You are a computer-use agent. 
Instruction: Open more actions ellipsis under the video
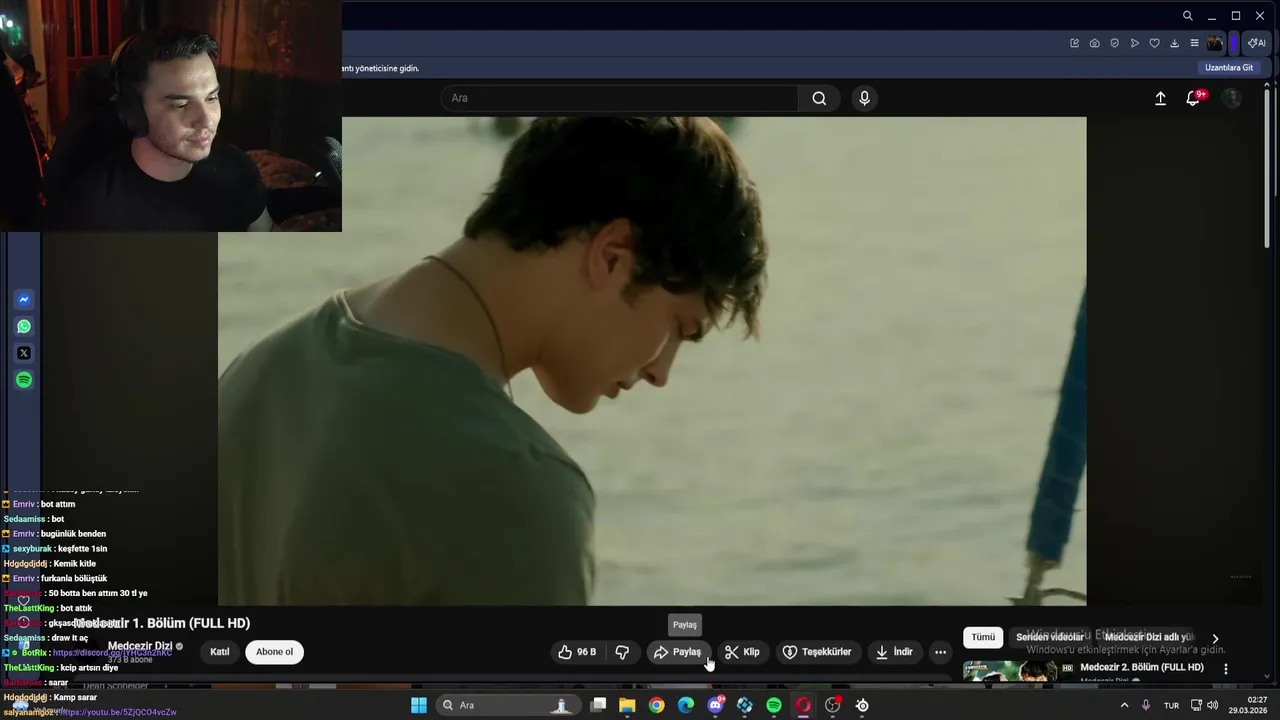940,652
